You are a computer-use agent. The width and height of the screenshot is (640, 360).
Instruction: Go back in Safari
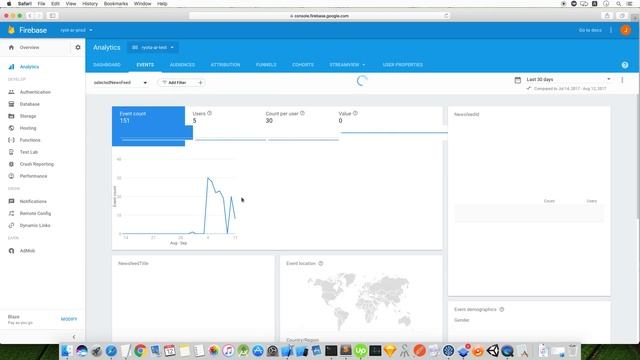pos(30,16)
